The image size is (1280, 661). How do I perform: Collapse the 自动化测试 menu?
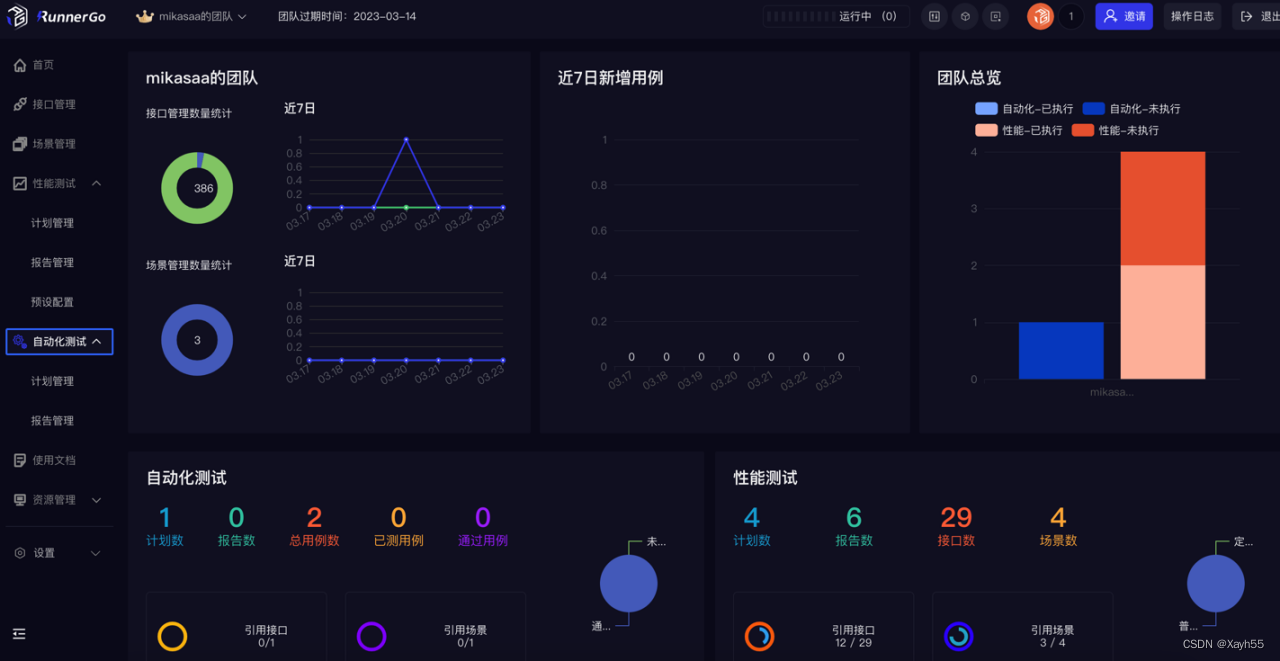click(61, 341)
